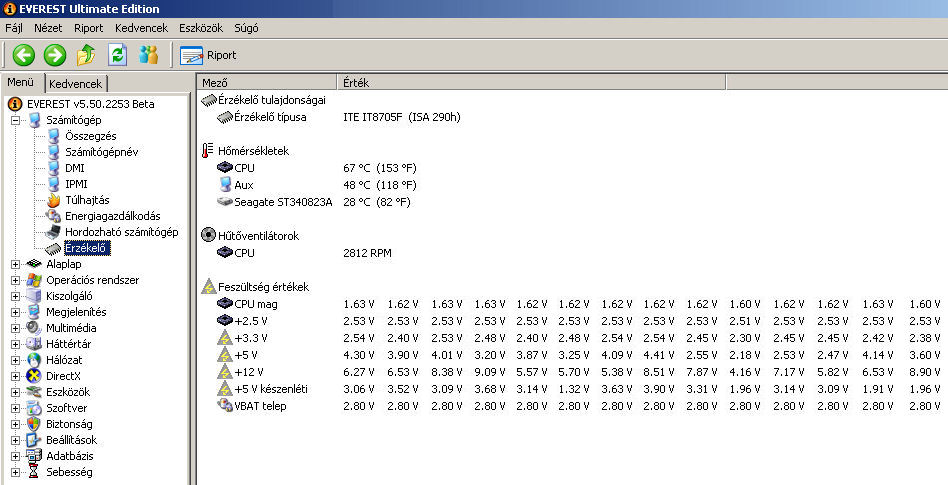Expand the Háttértár tree node
The height and width of the screenshot is (485, 948).
pos(15,344)
